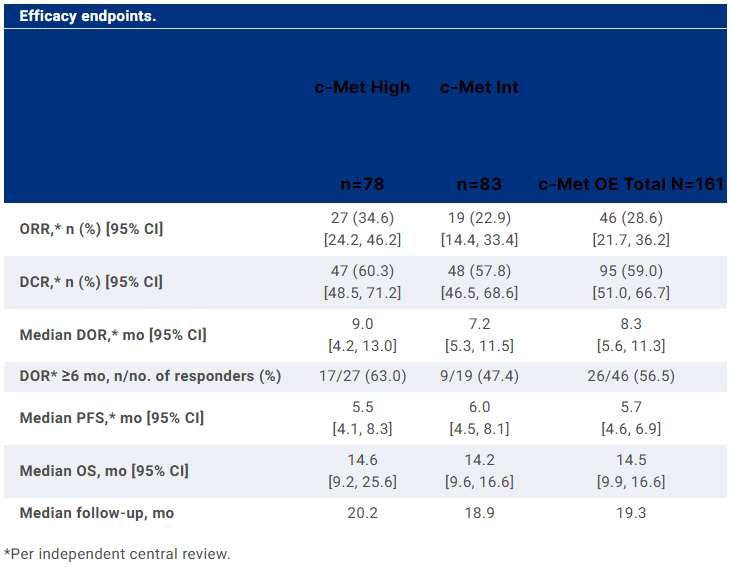Click the DCR row label
The image size is (730, 567).
91,282
